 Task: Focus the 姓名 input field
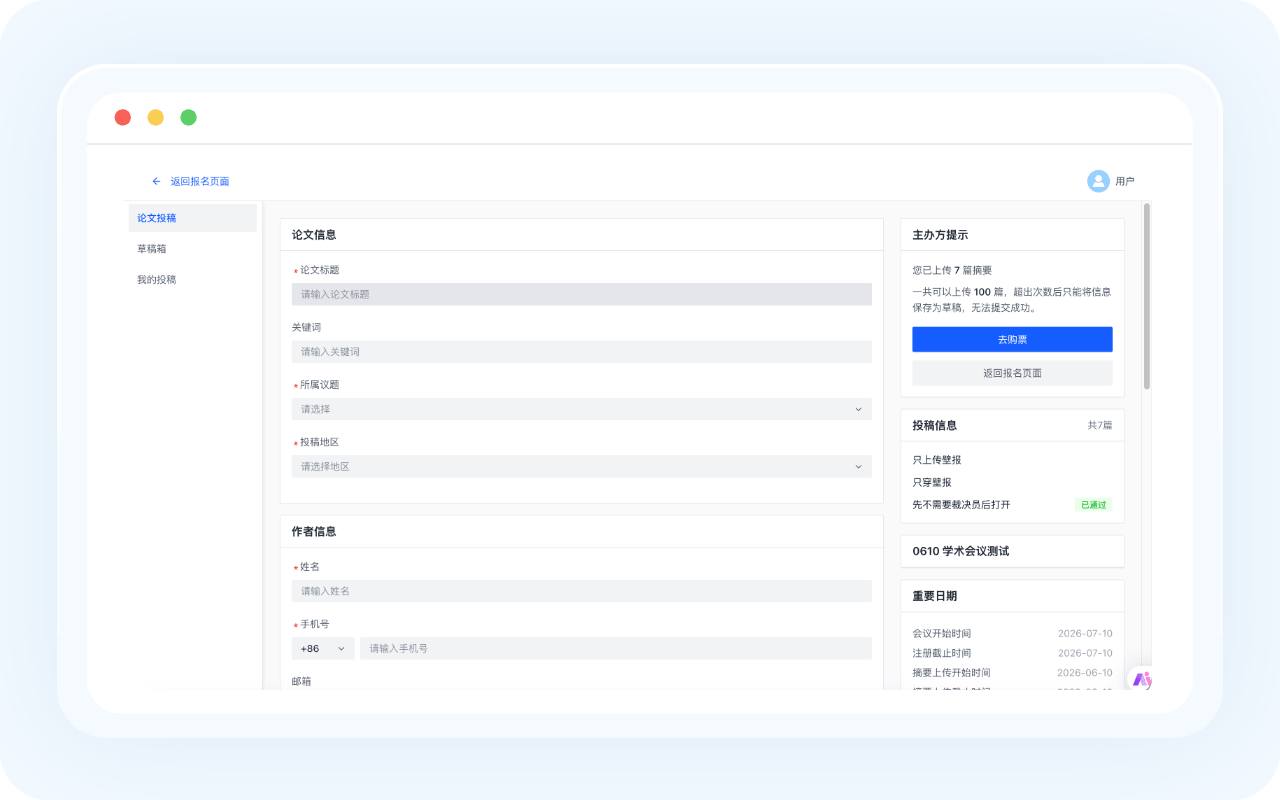581,591
